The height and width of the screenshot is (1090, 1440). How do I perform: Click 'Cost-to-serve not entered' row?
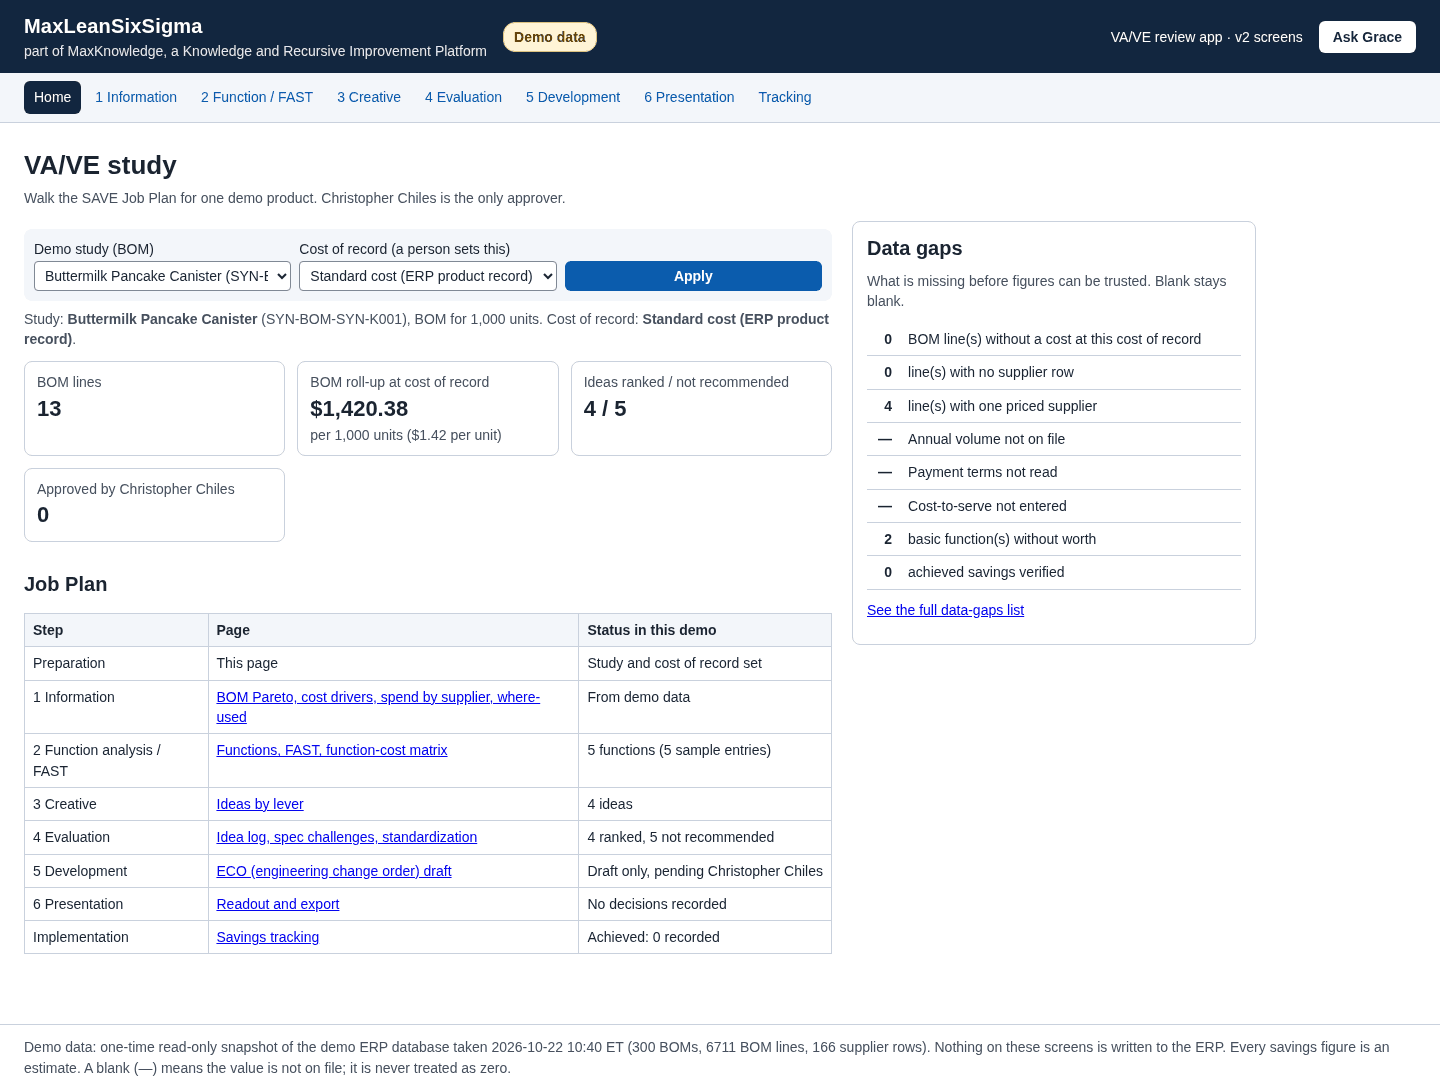1054,506
